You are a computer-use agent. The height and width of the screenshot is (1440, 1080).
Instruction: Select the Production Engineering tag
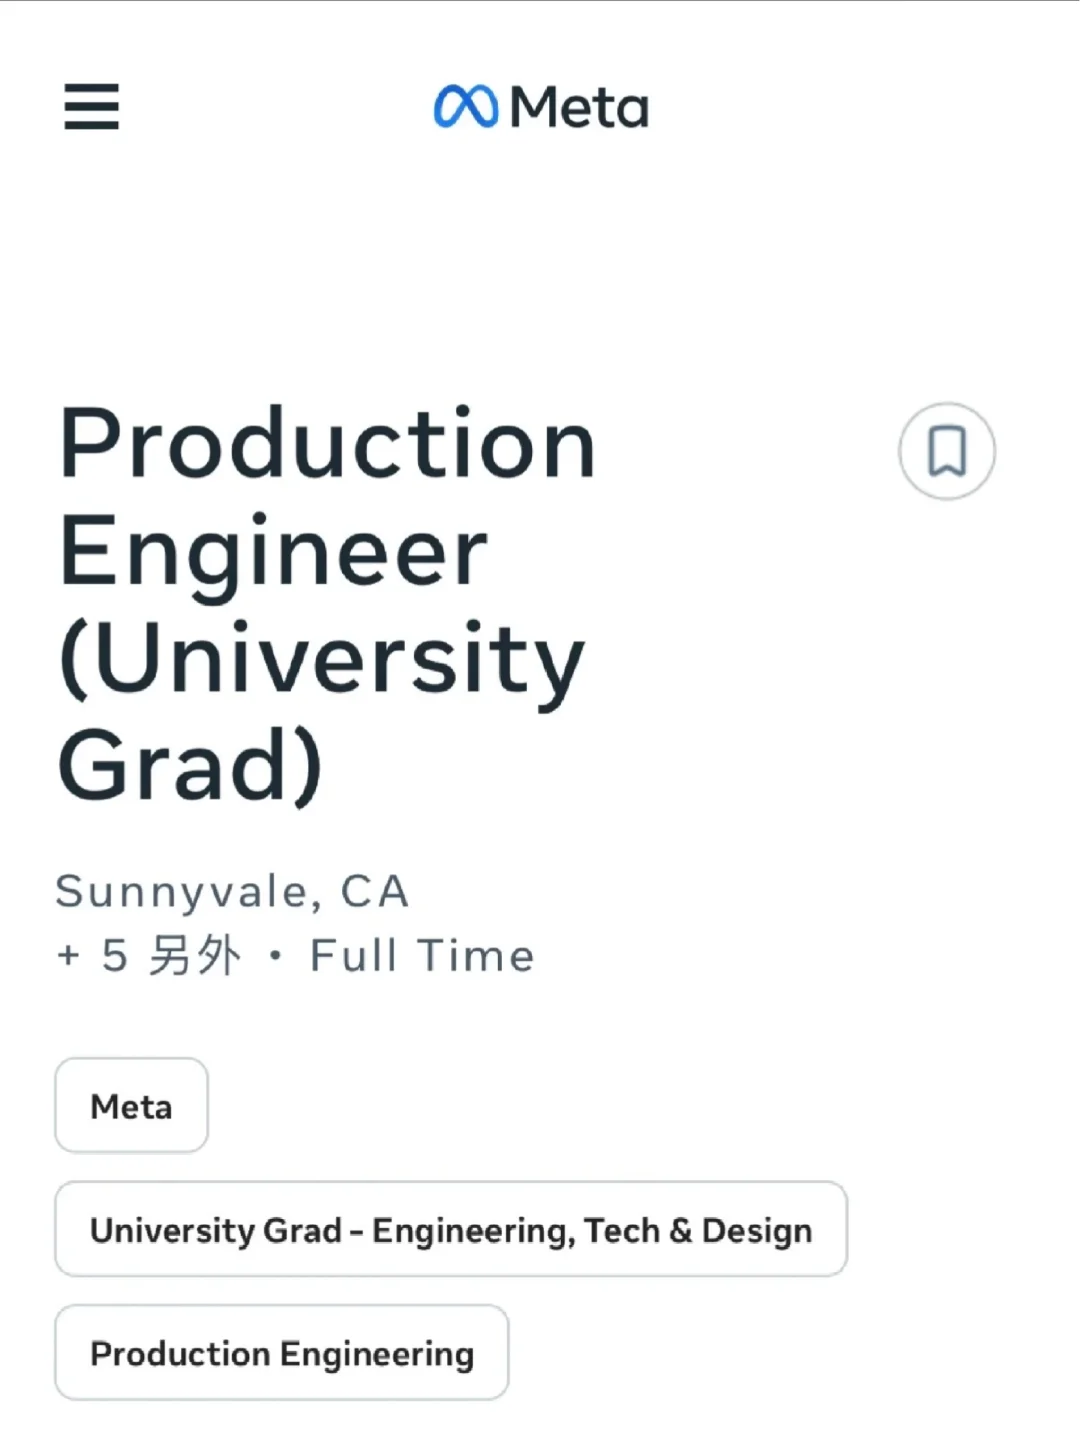pyautogui.click(x=282, y=1352)
